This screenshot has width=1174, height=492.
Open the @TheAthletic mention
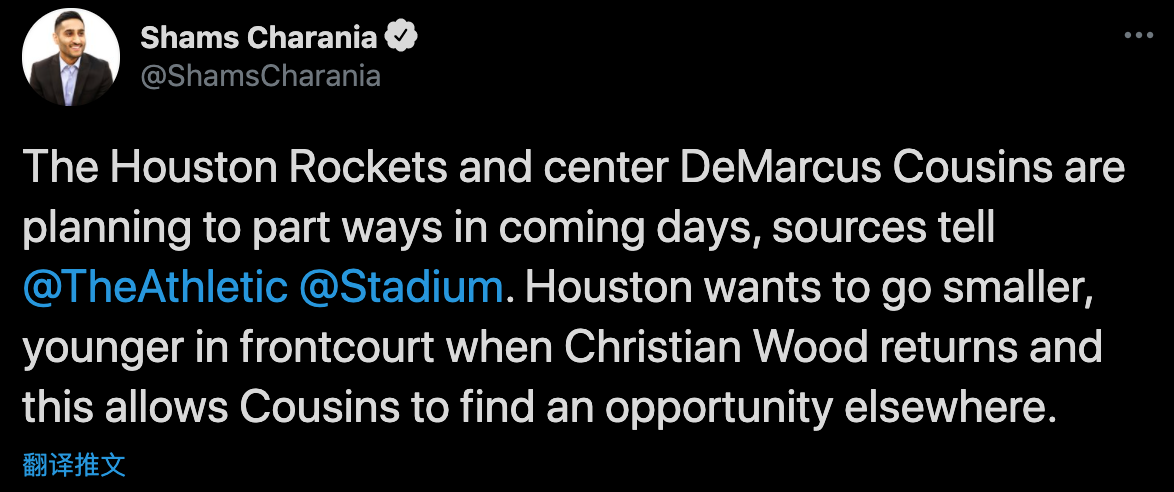coord(154,288)
